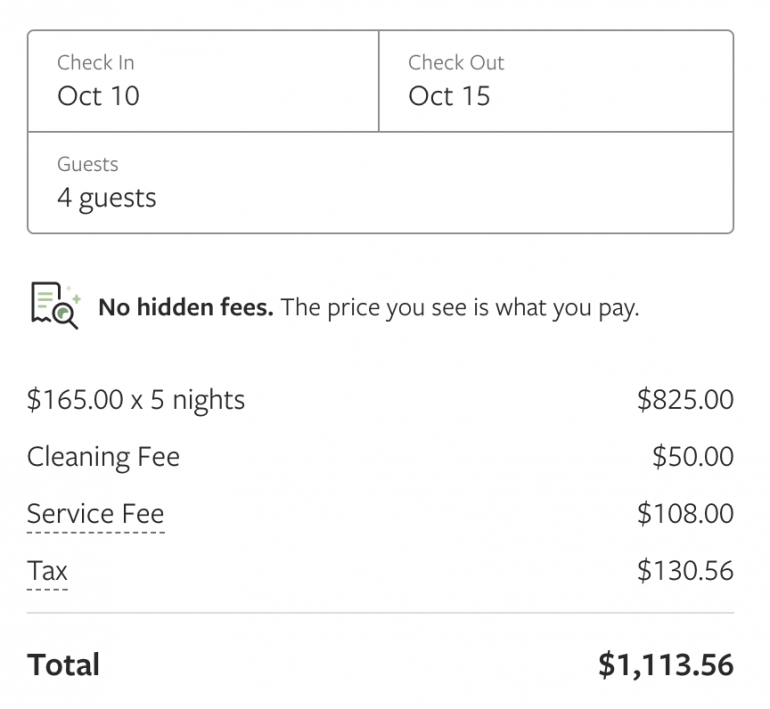Click the Cleaning Fee label

(103, 457)
